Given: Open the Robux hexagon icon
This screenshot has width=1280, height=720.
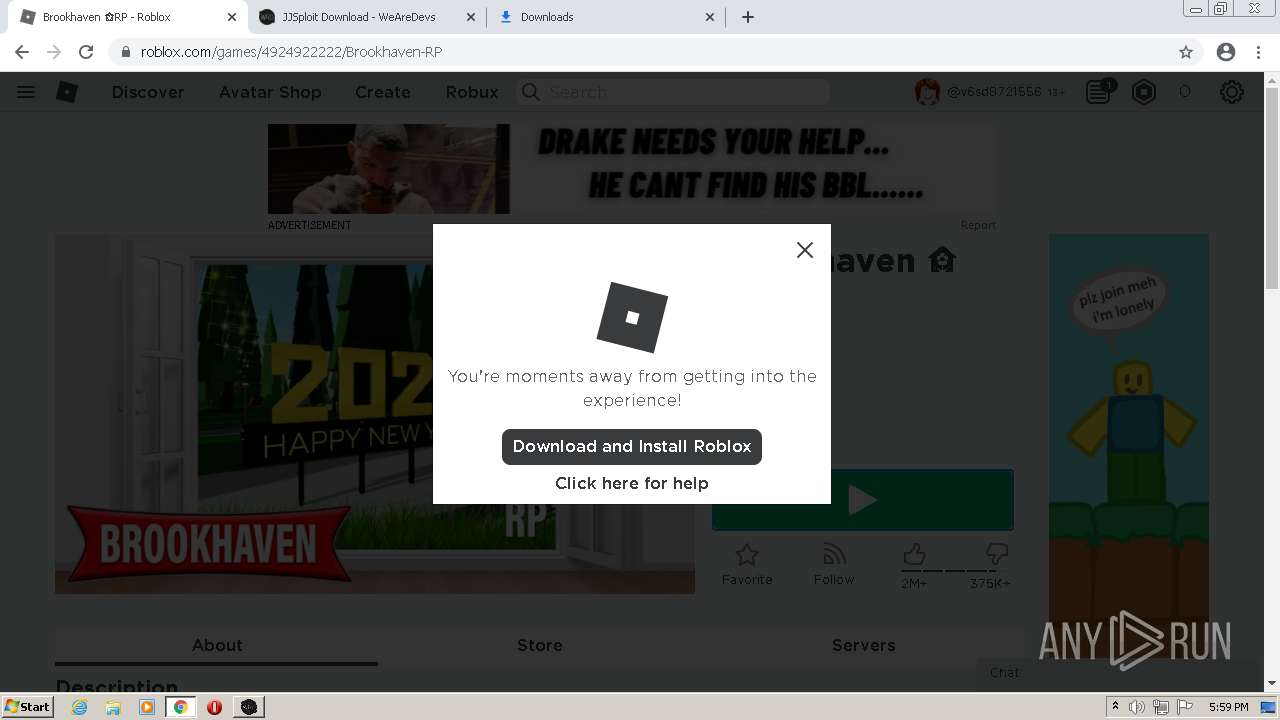Looking at the screenshot, I should pyautogui.click(x=1144, y=92).
